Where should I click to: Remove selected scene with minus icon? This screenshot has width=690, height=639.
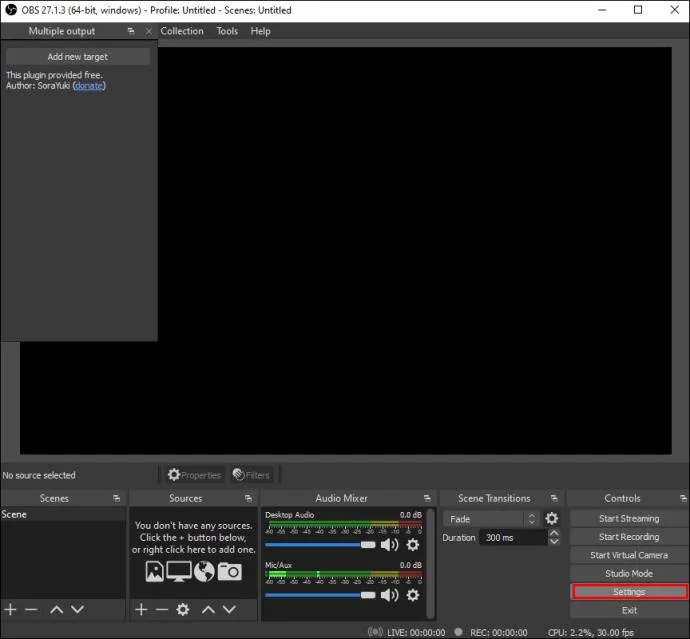point(31,610)
